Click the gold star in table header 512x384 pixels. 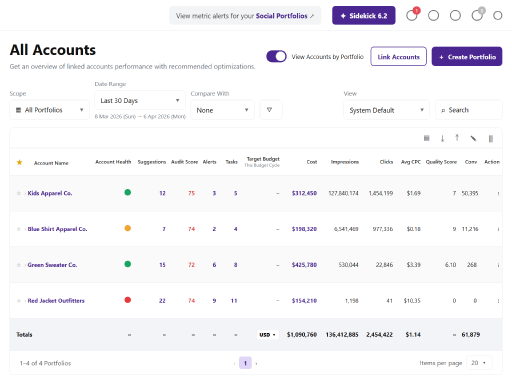[19, 162]
